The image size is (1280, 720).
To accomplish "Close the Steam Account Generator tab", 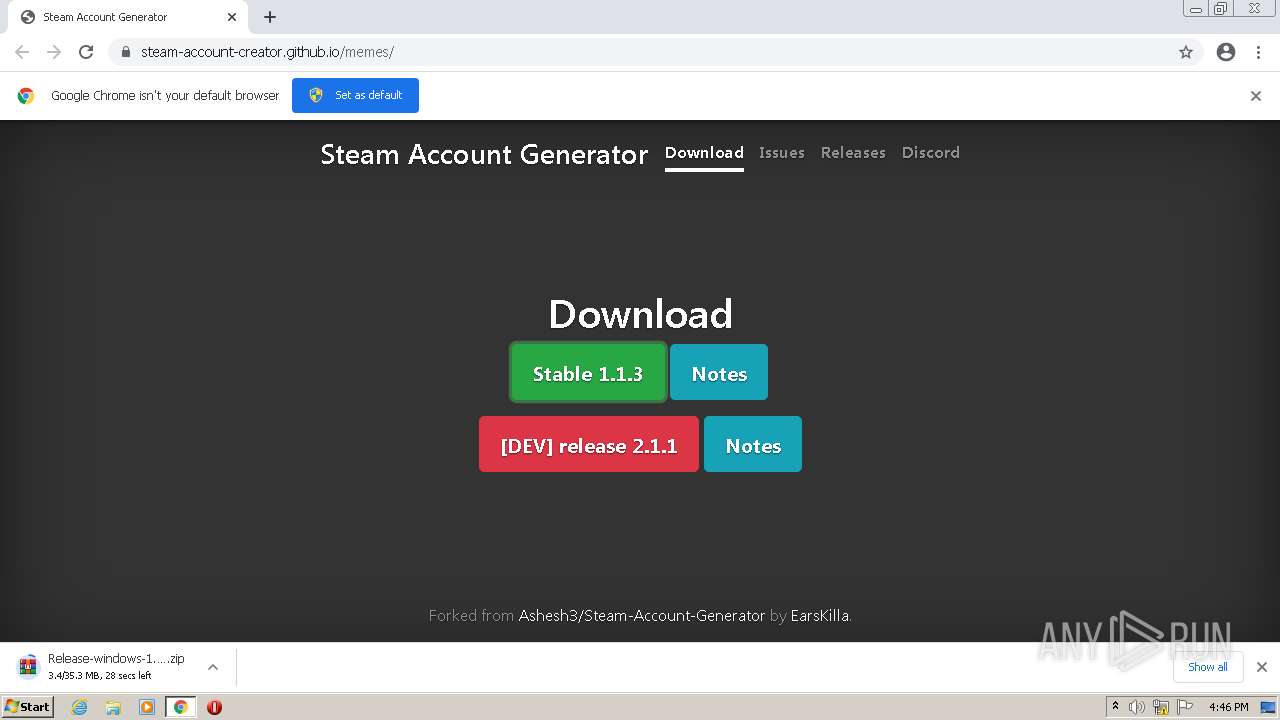I will point(232,17).
